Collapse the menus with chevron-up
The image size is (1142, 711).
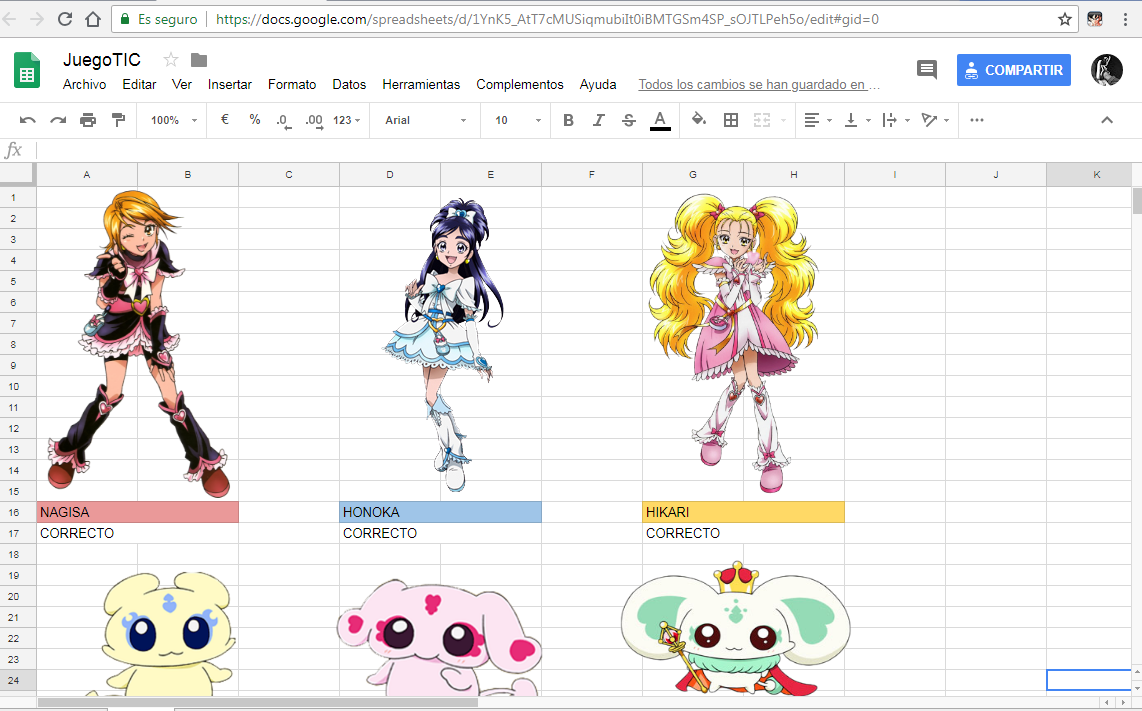coord(1107,120)
